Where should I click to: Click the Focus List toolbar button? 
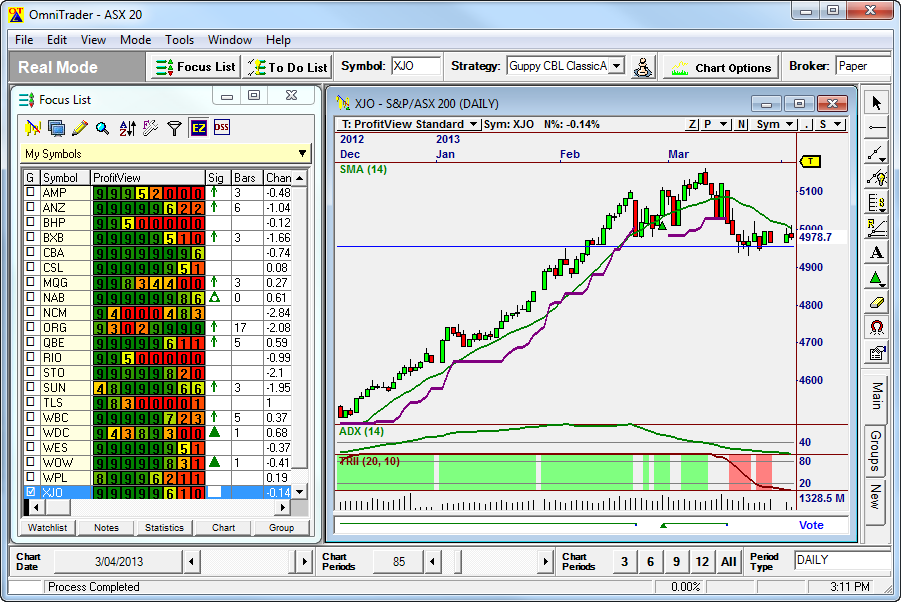(x=195, y=67)
